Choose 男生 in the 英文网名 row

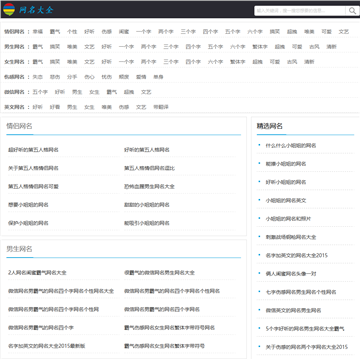72,107
